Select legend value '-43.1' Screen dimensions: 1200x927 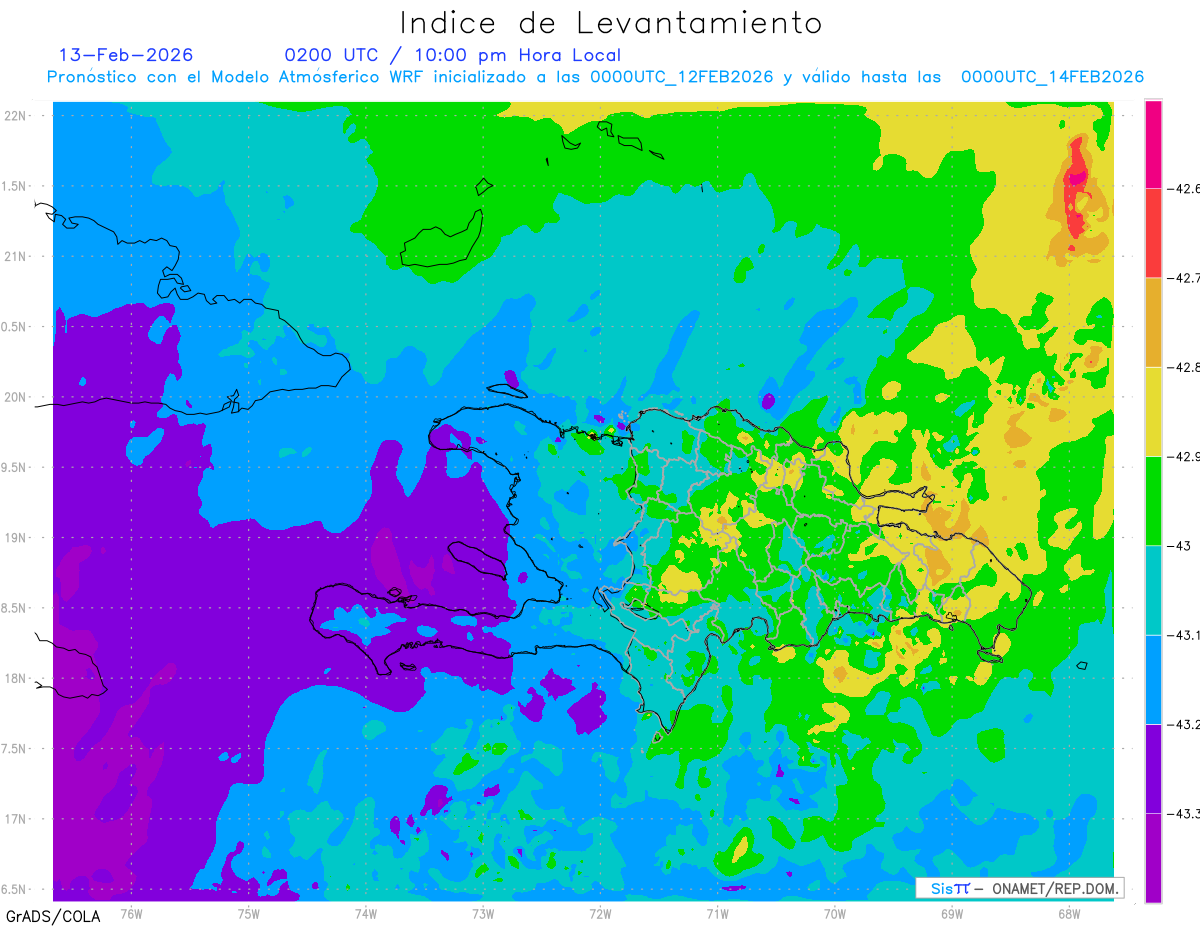[1185, 635]
